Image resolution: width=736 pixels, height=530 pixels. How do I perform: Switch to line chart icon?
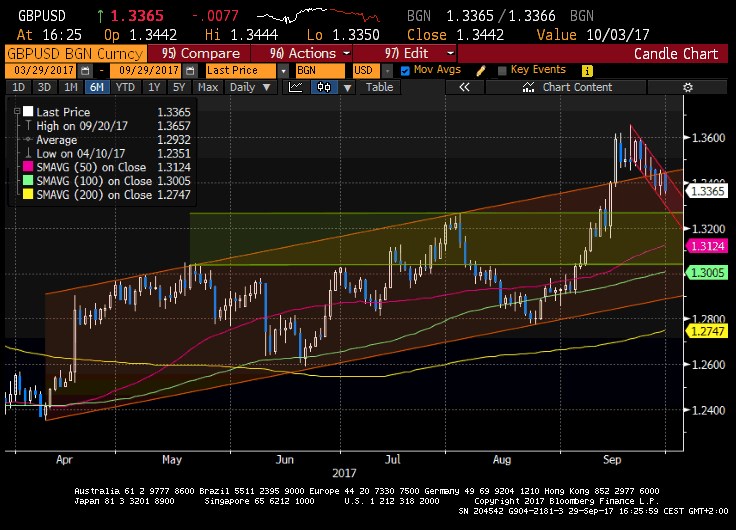(296, 87)
